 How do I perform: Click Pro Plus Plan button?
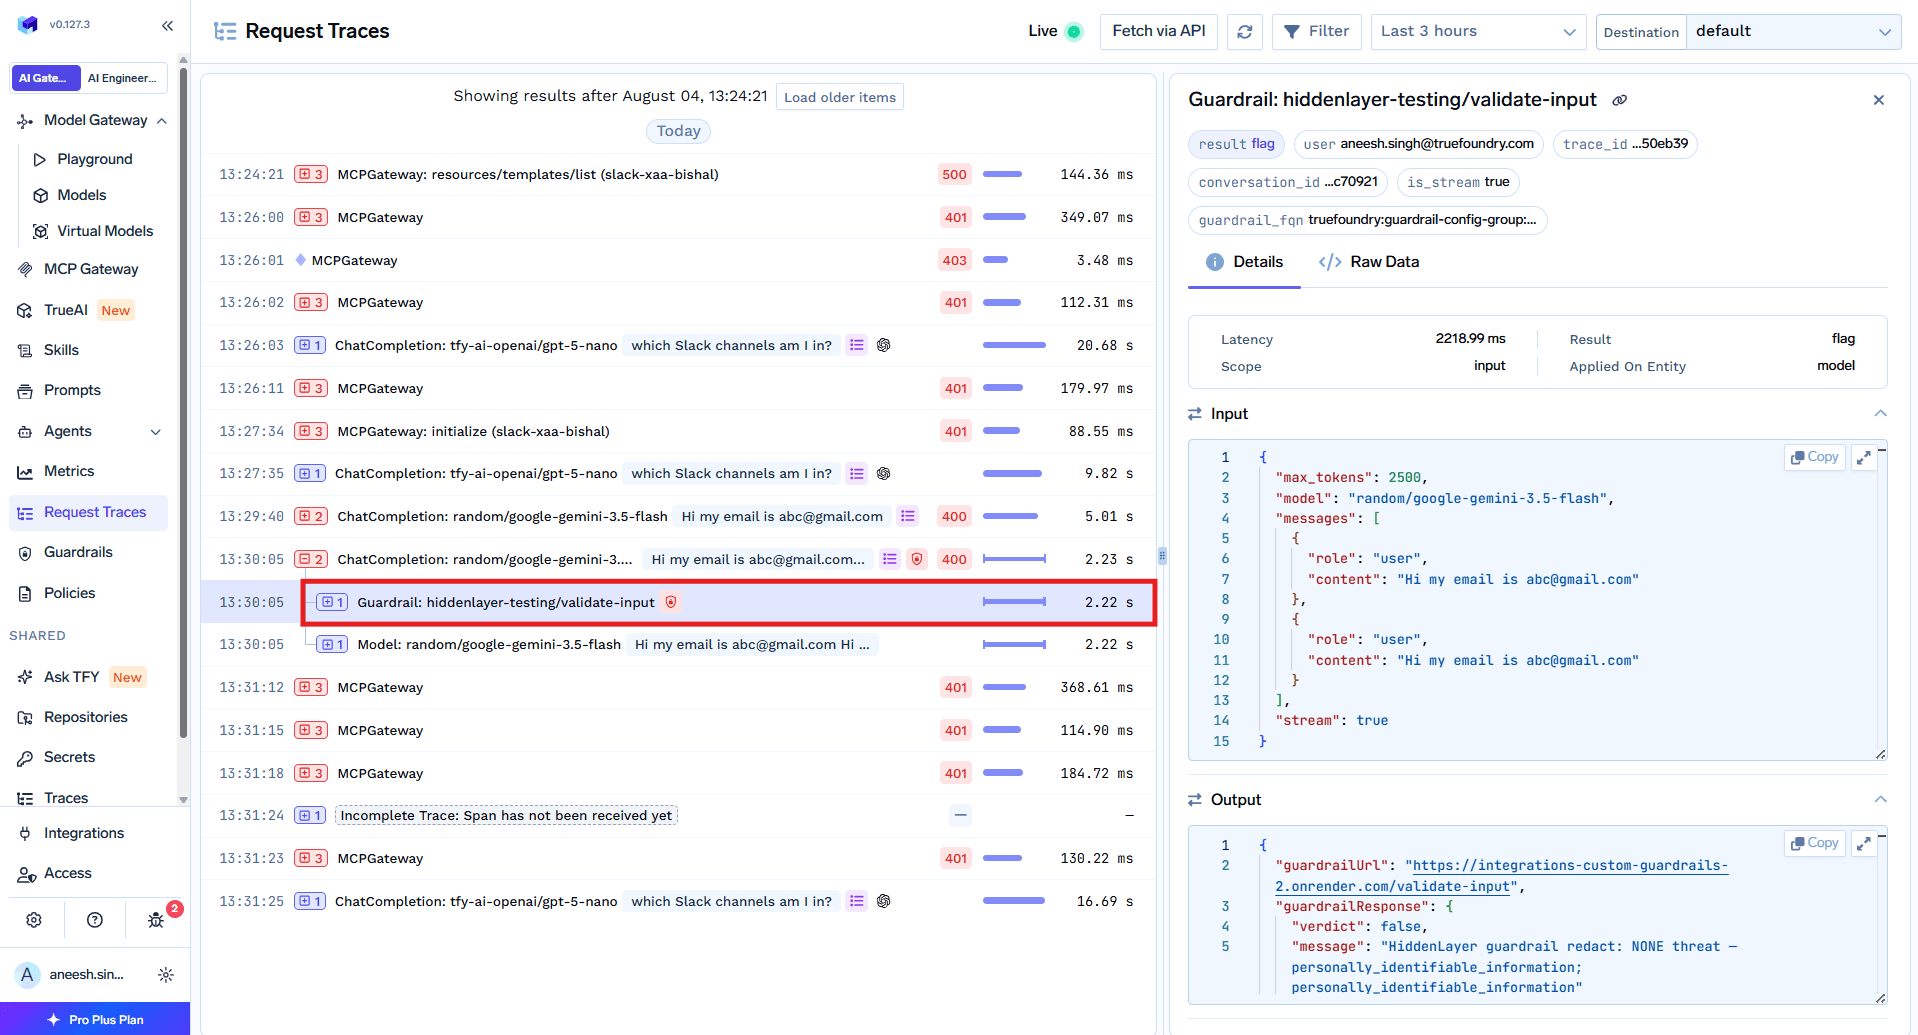[95, 1019]
